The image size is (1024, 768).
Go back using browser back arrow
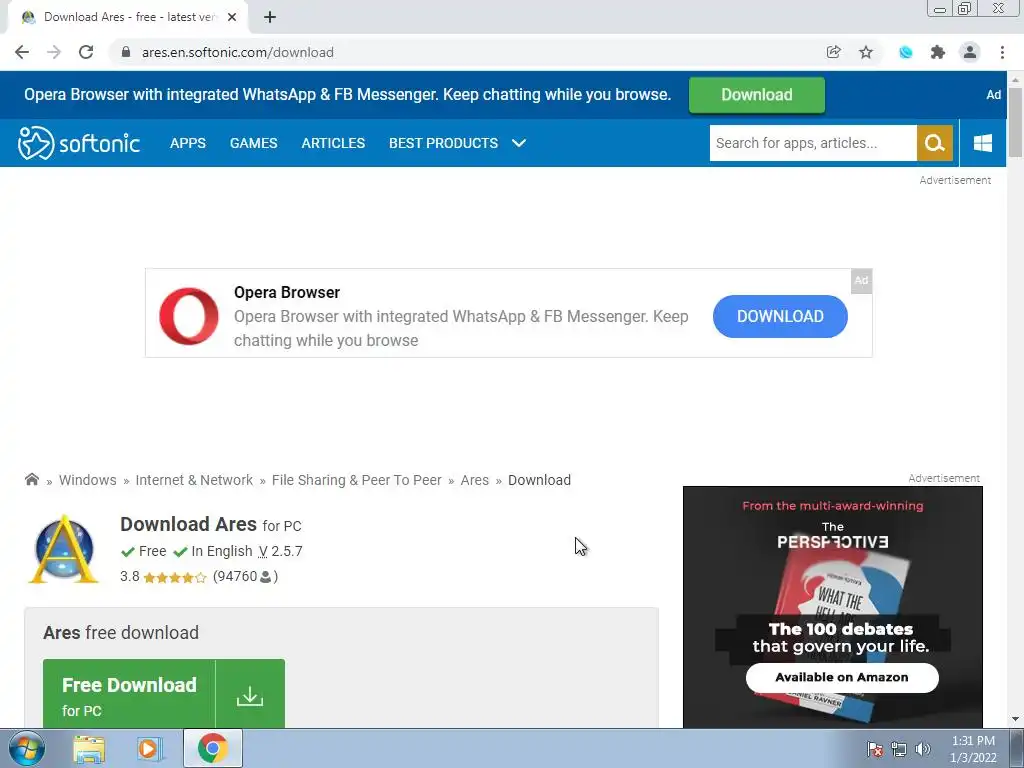22,52
